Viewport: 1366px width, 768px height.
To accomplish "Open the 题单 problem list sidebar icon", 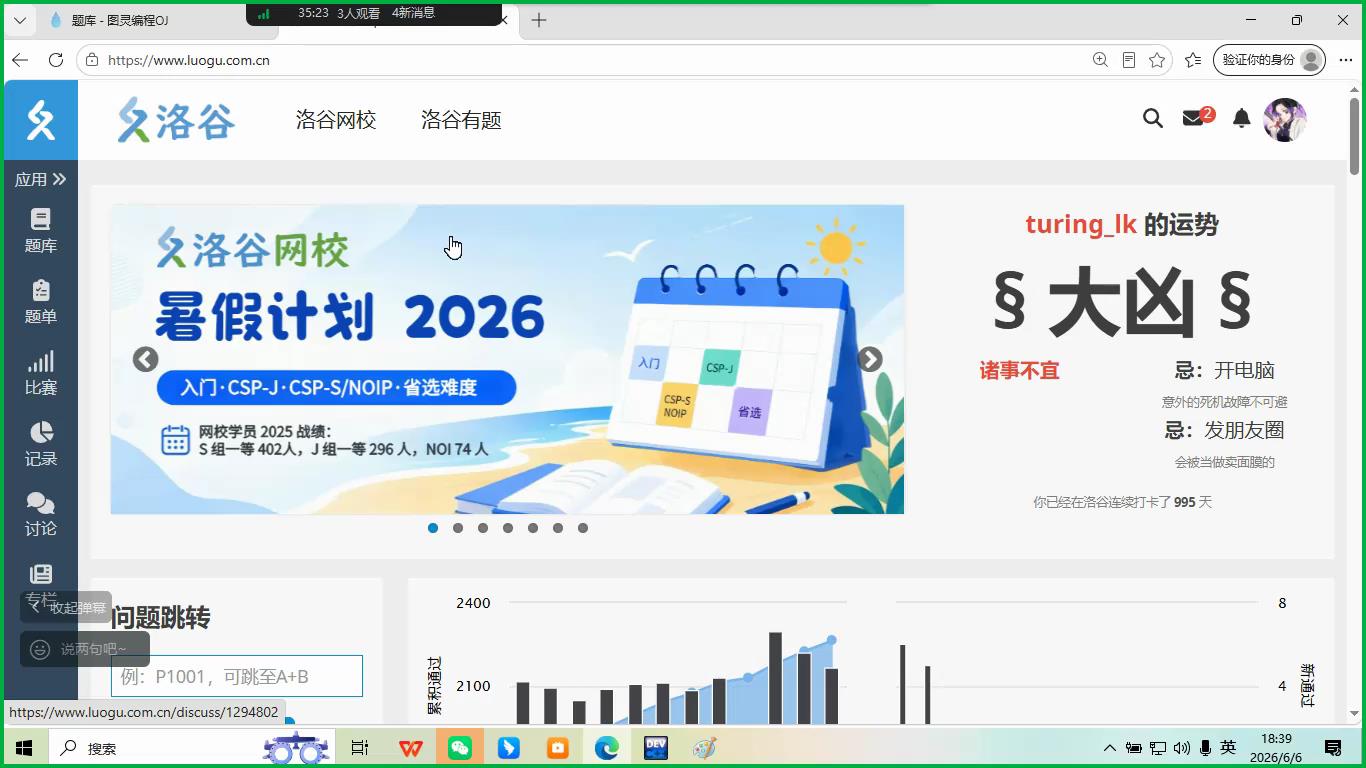I will point(40,302).
